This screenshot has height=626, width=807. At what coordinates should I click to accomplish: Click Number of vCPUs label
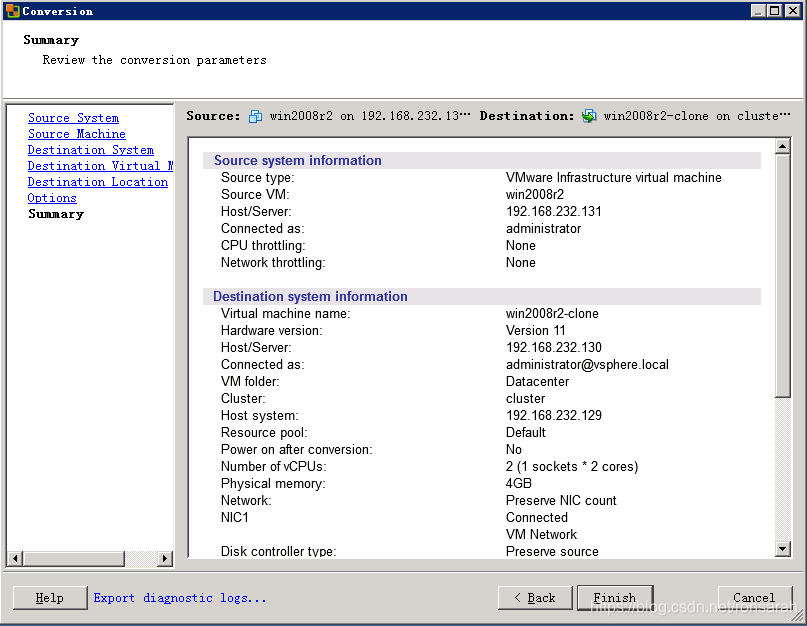(273, 466)
